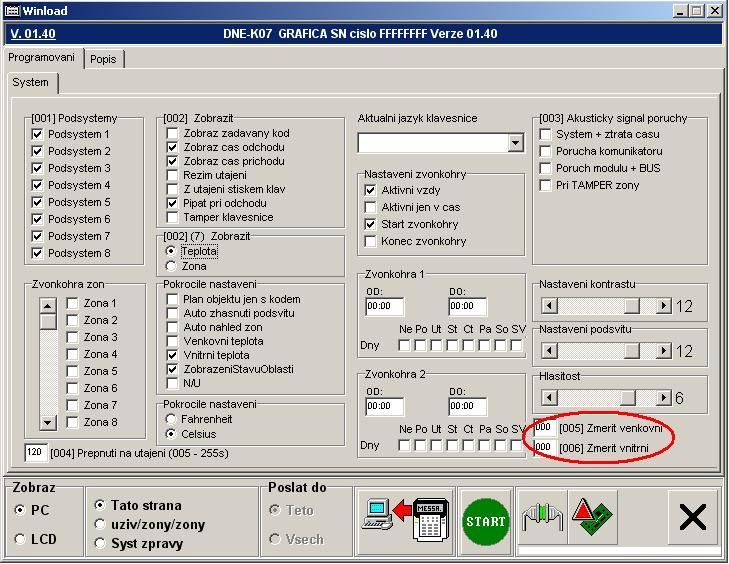This screenshot has width=729, height=564.
Task: Click right arrow of Nastaveni podsvitu slider
Action: [x=663, y=350]
